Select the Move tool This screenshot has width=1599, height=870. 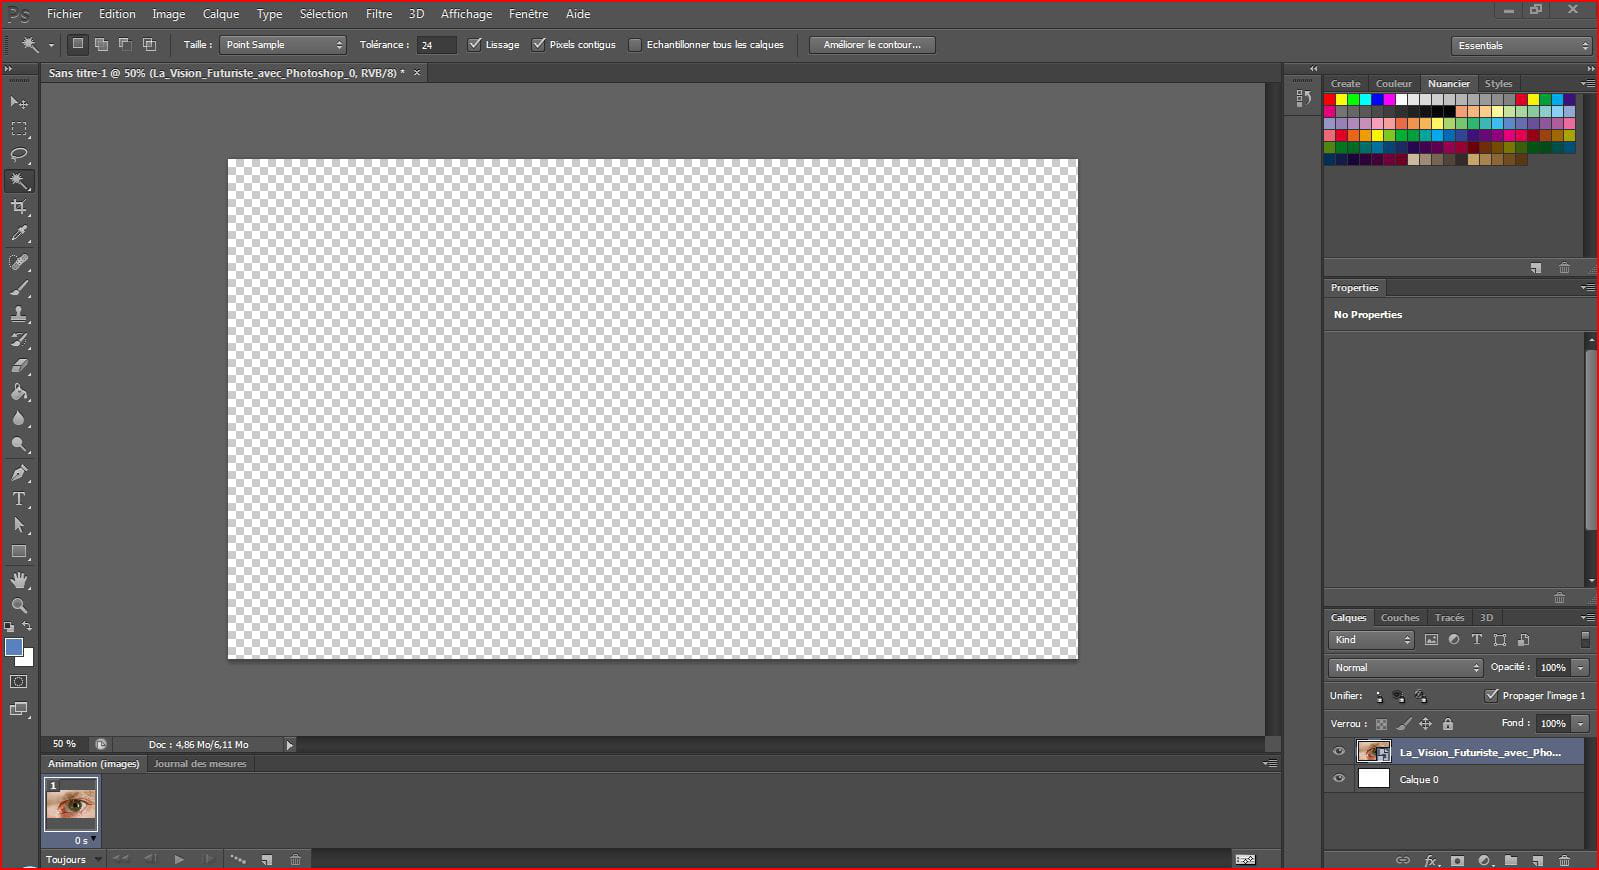[x=19, y=102]
